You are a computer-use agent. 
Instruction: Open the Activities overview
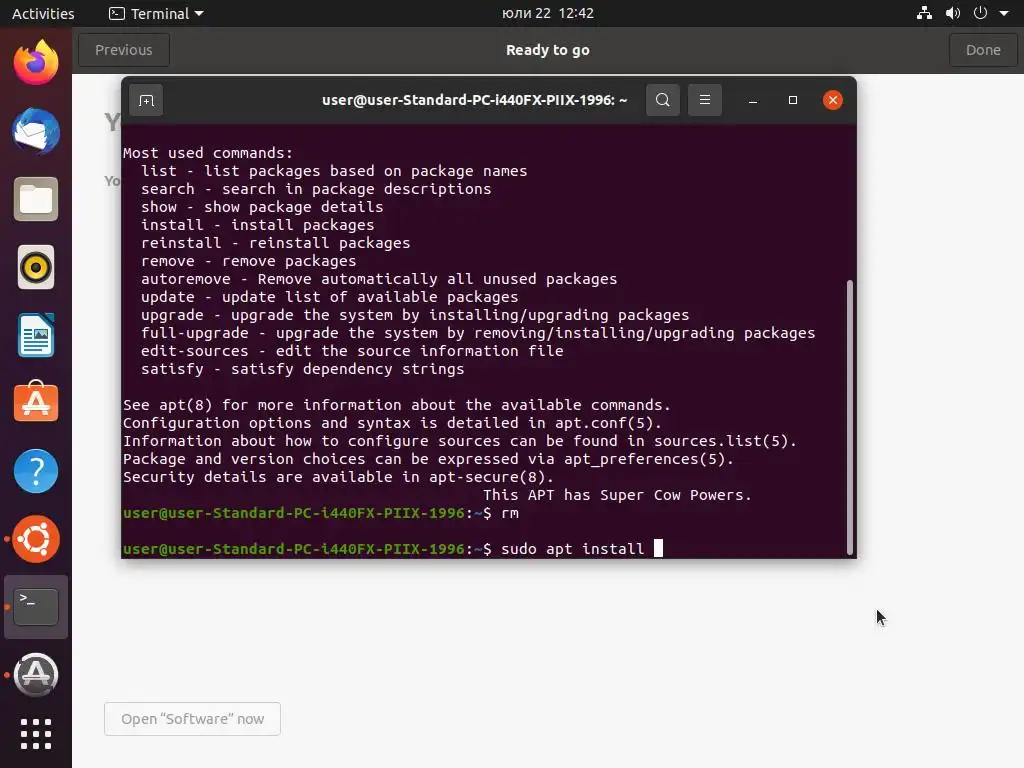pos(43,13)
